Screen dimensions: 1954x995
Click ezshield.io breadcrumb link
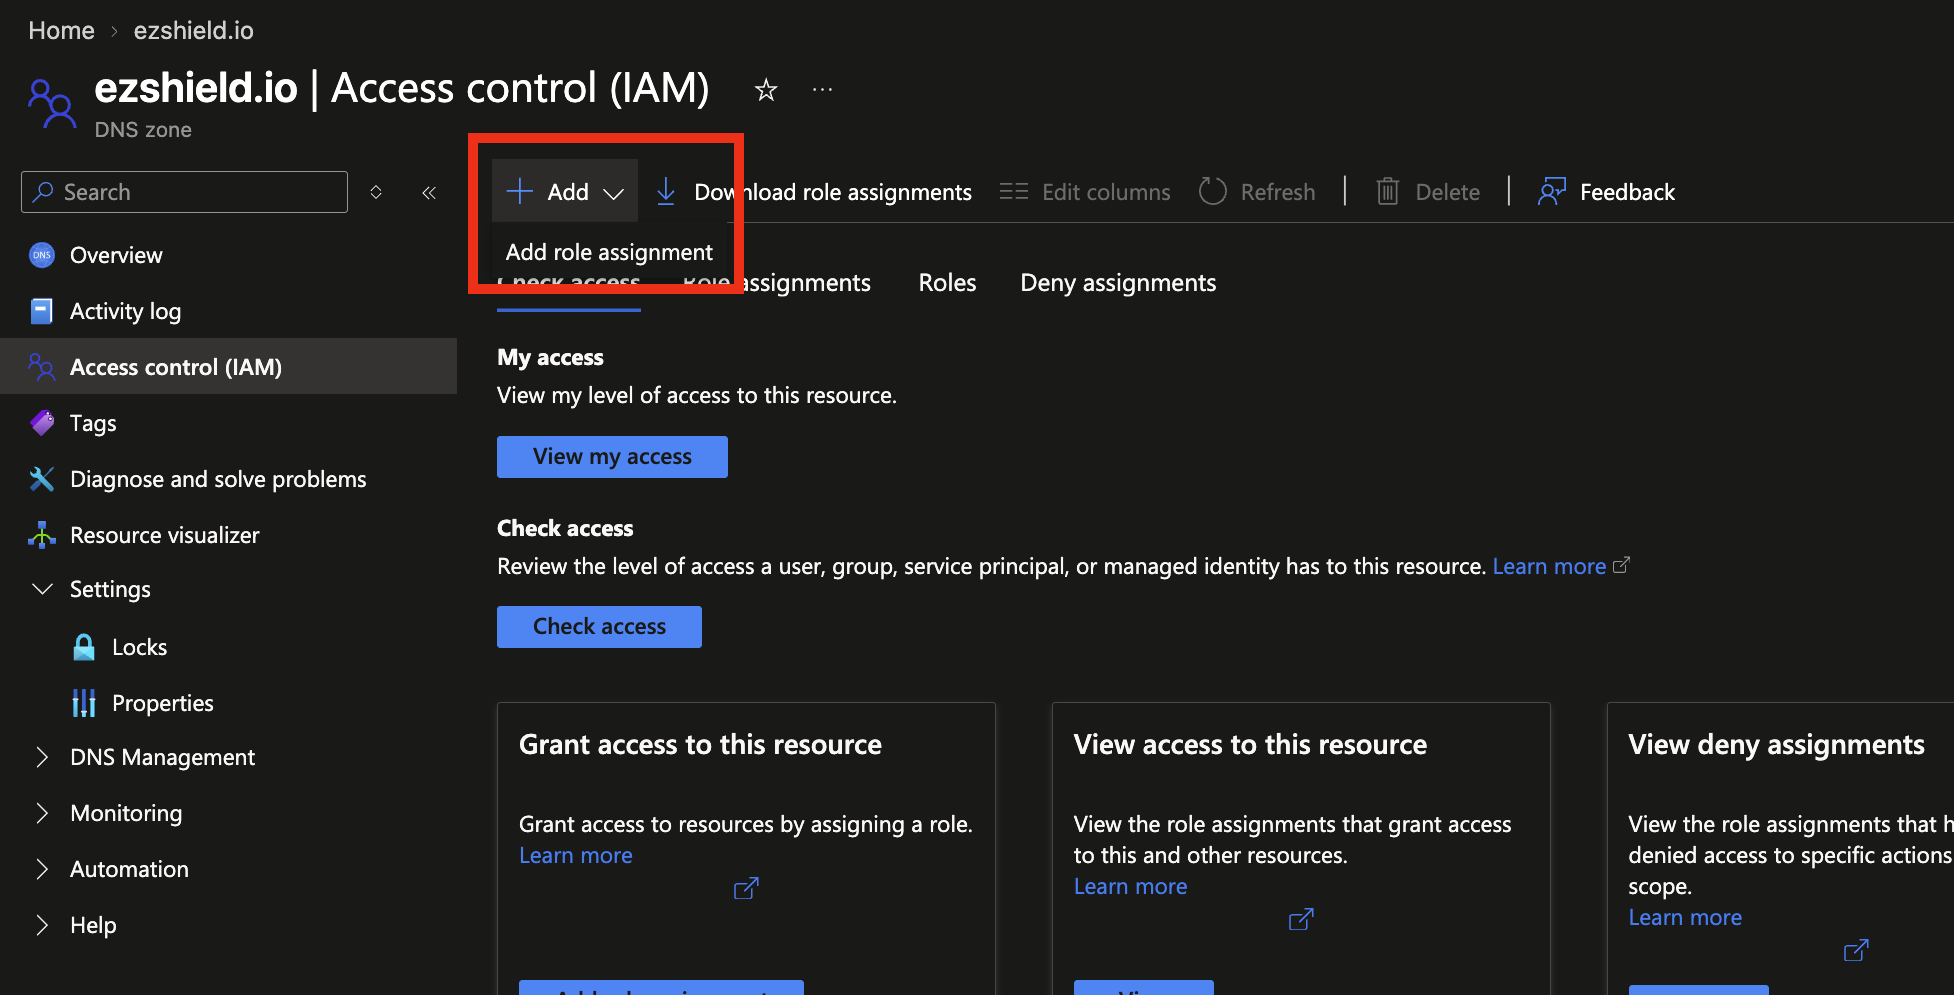tap(194, 30)
